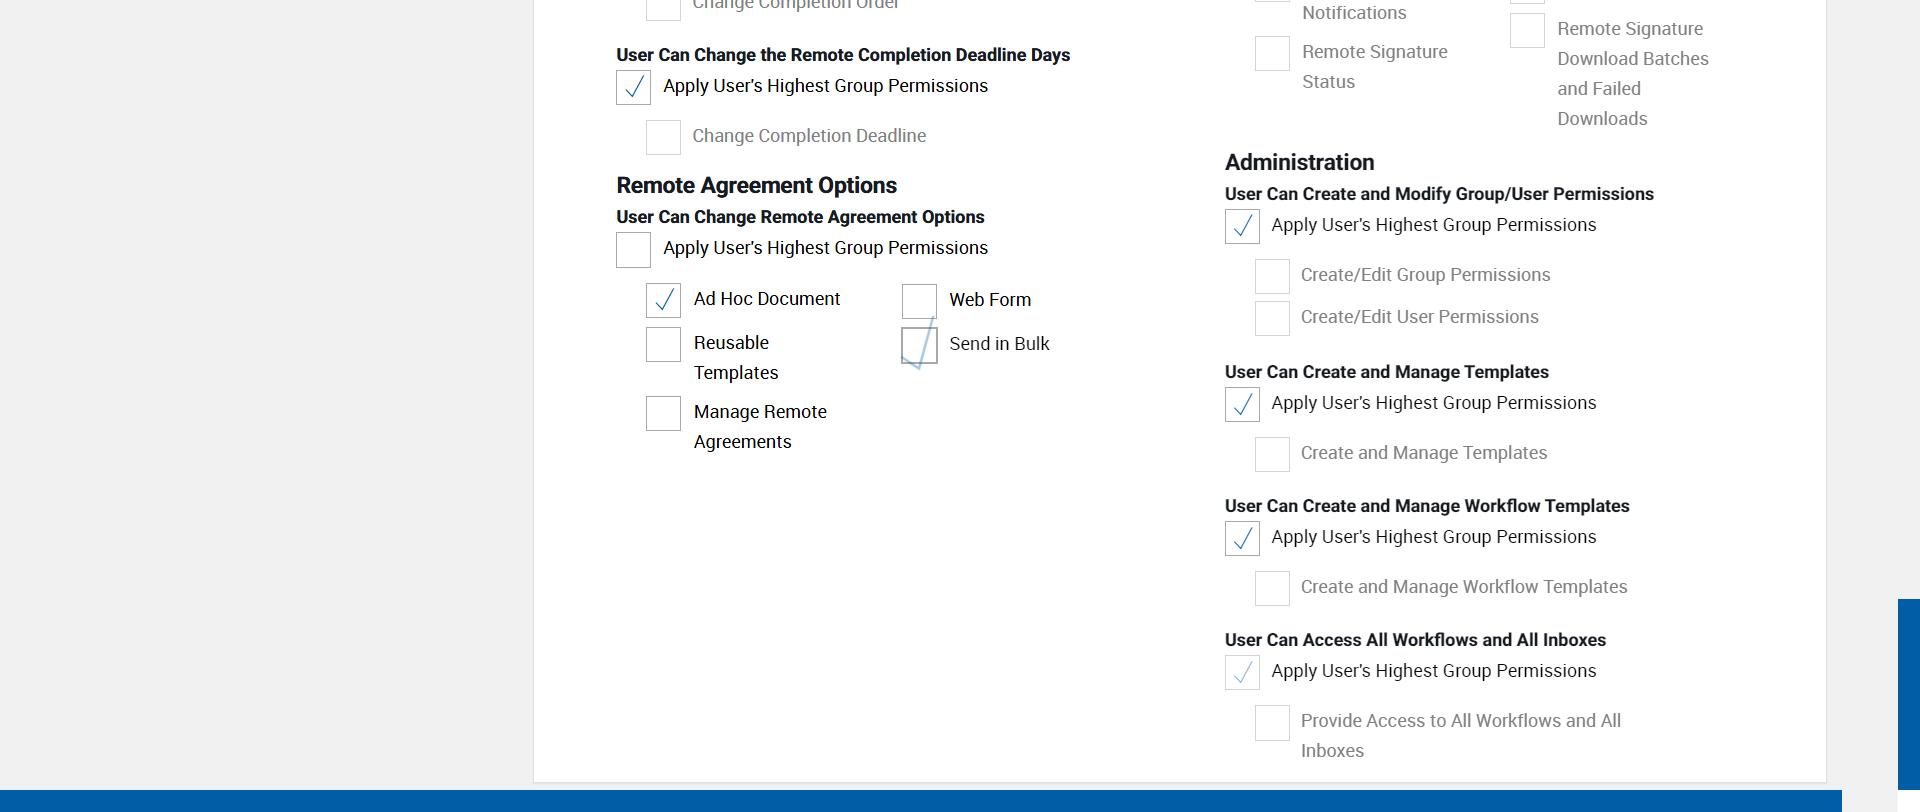Viewport: 1920px width, 812px height.
Task: Uncheck the Ad Hoc Document option
Action: click(663, 300)
